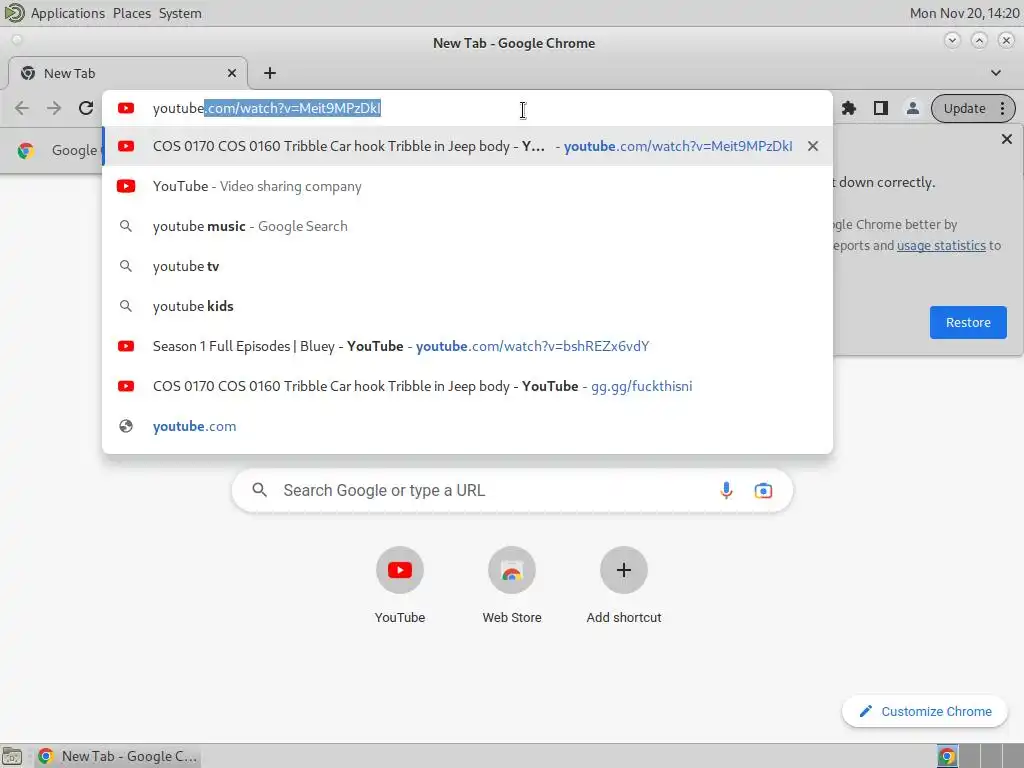Screen dimensions: 1024x768
Task: Click the desktop logo icon left of Applications
Action: 14,12
